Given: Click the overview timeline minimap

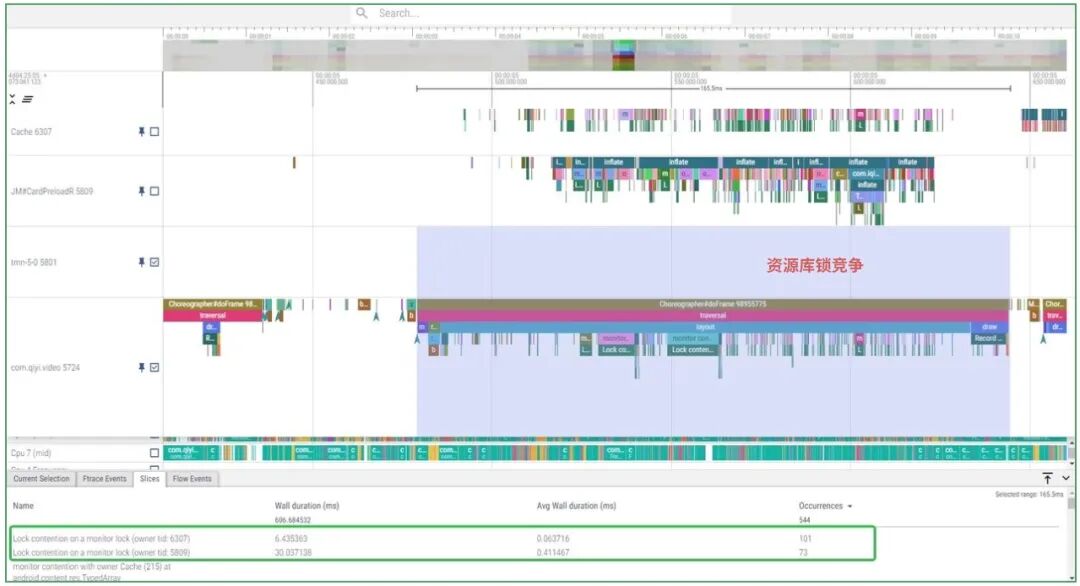Looking at the screenshot, I should point(614,55).
